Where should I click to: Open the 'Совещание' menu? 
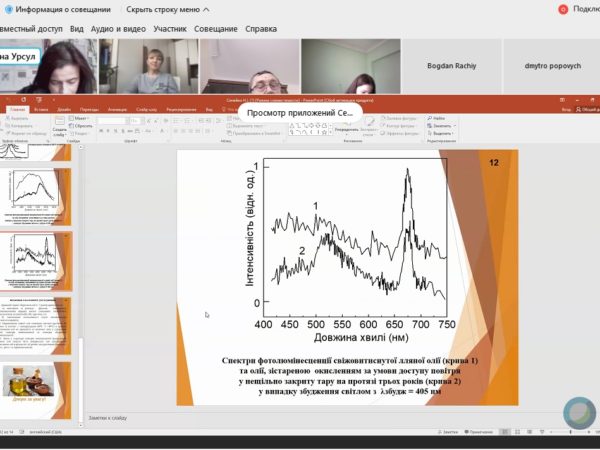tap(215, 29)
